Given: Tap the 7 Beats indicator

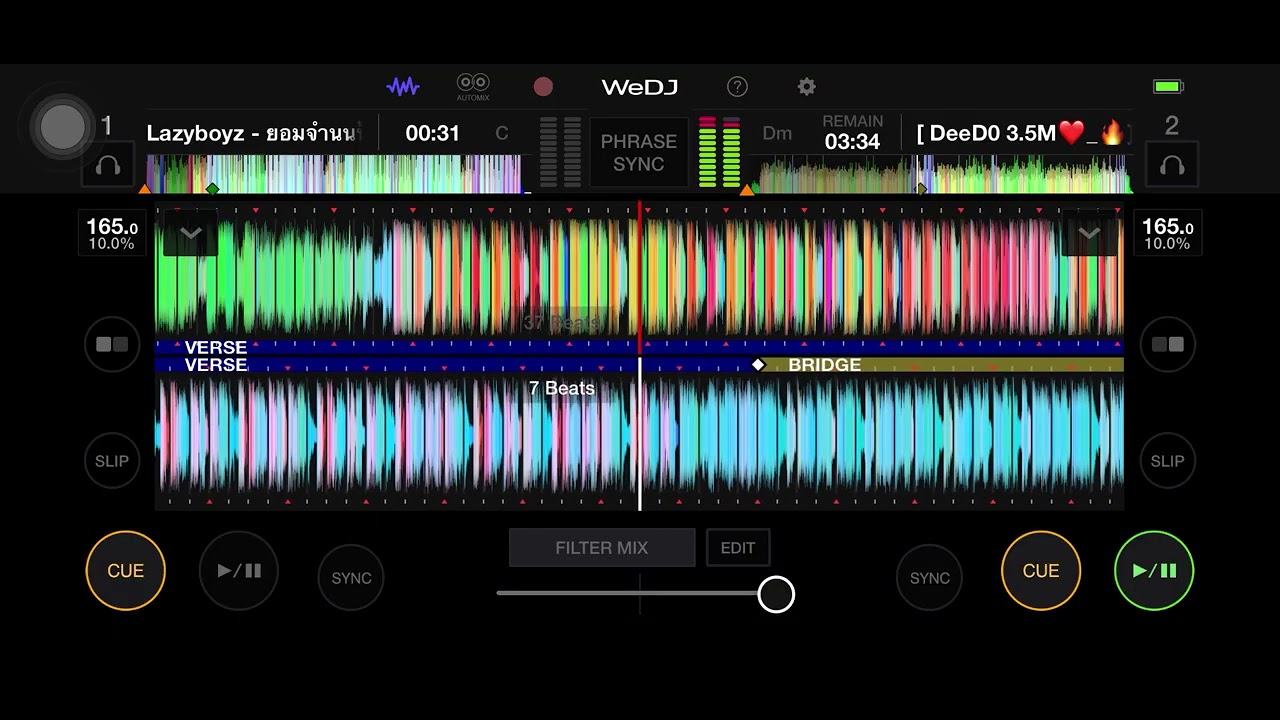Looking at the screenshot, I should pyautogui.click(x=562, y=388).
